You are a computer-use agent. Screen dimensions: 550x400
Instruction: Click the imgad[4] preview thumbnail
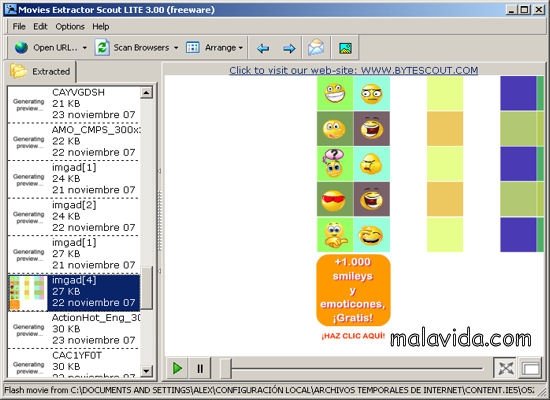click(27, 293)
